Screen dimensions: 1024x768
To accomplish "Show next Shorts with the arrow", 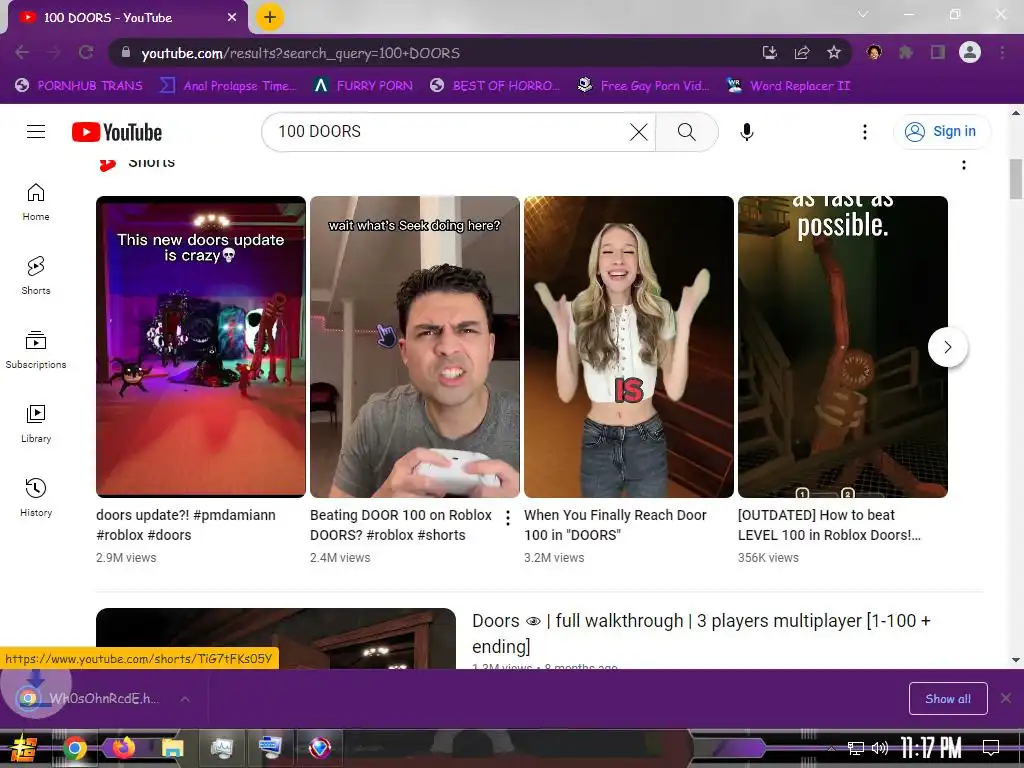I will [x=948, y=347].
